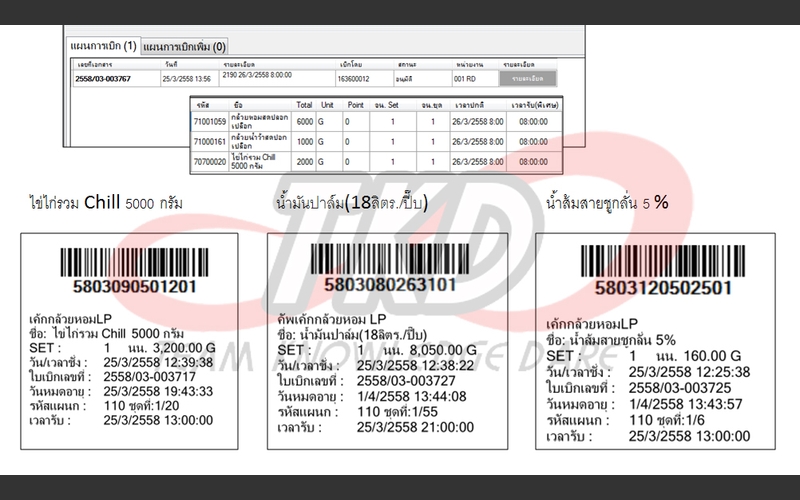Screen dimensions: 800x500
Task: Click requisition number 2558/03-003727
Action: click(x=406, y=381)
